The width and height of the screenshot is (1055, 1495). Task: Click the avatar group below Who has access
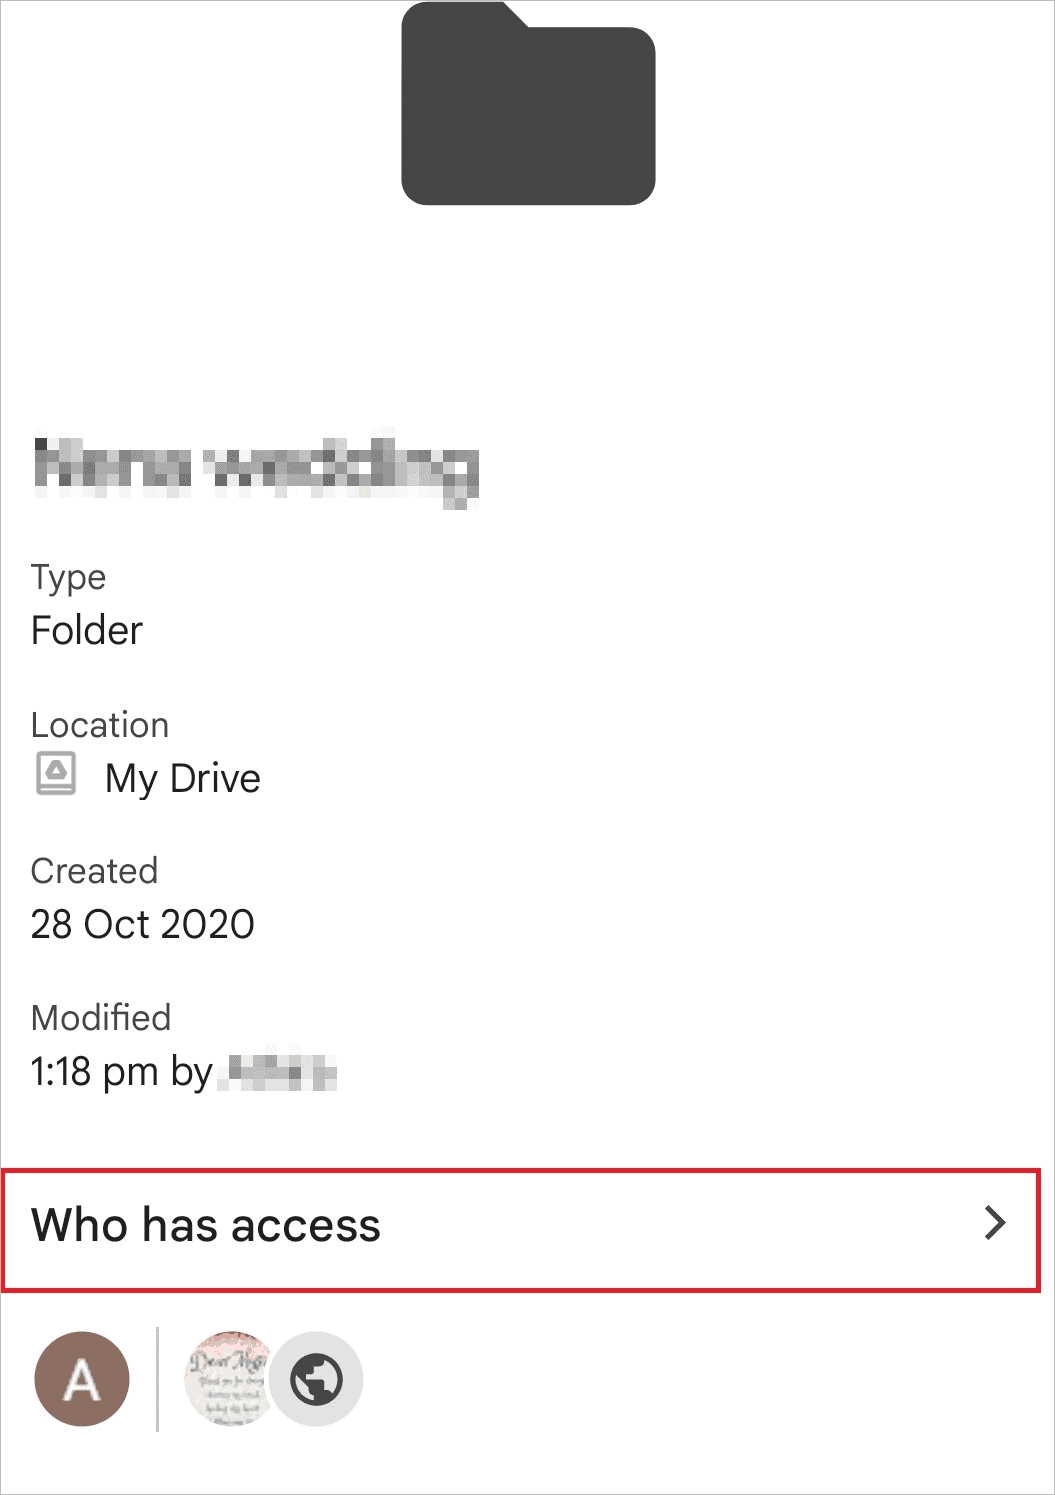pyautogui.click(x=200, y=1378)
